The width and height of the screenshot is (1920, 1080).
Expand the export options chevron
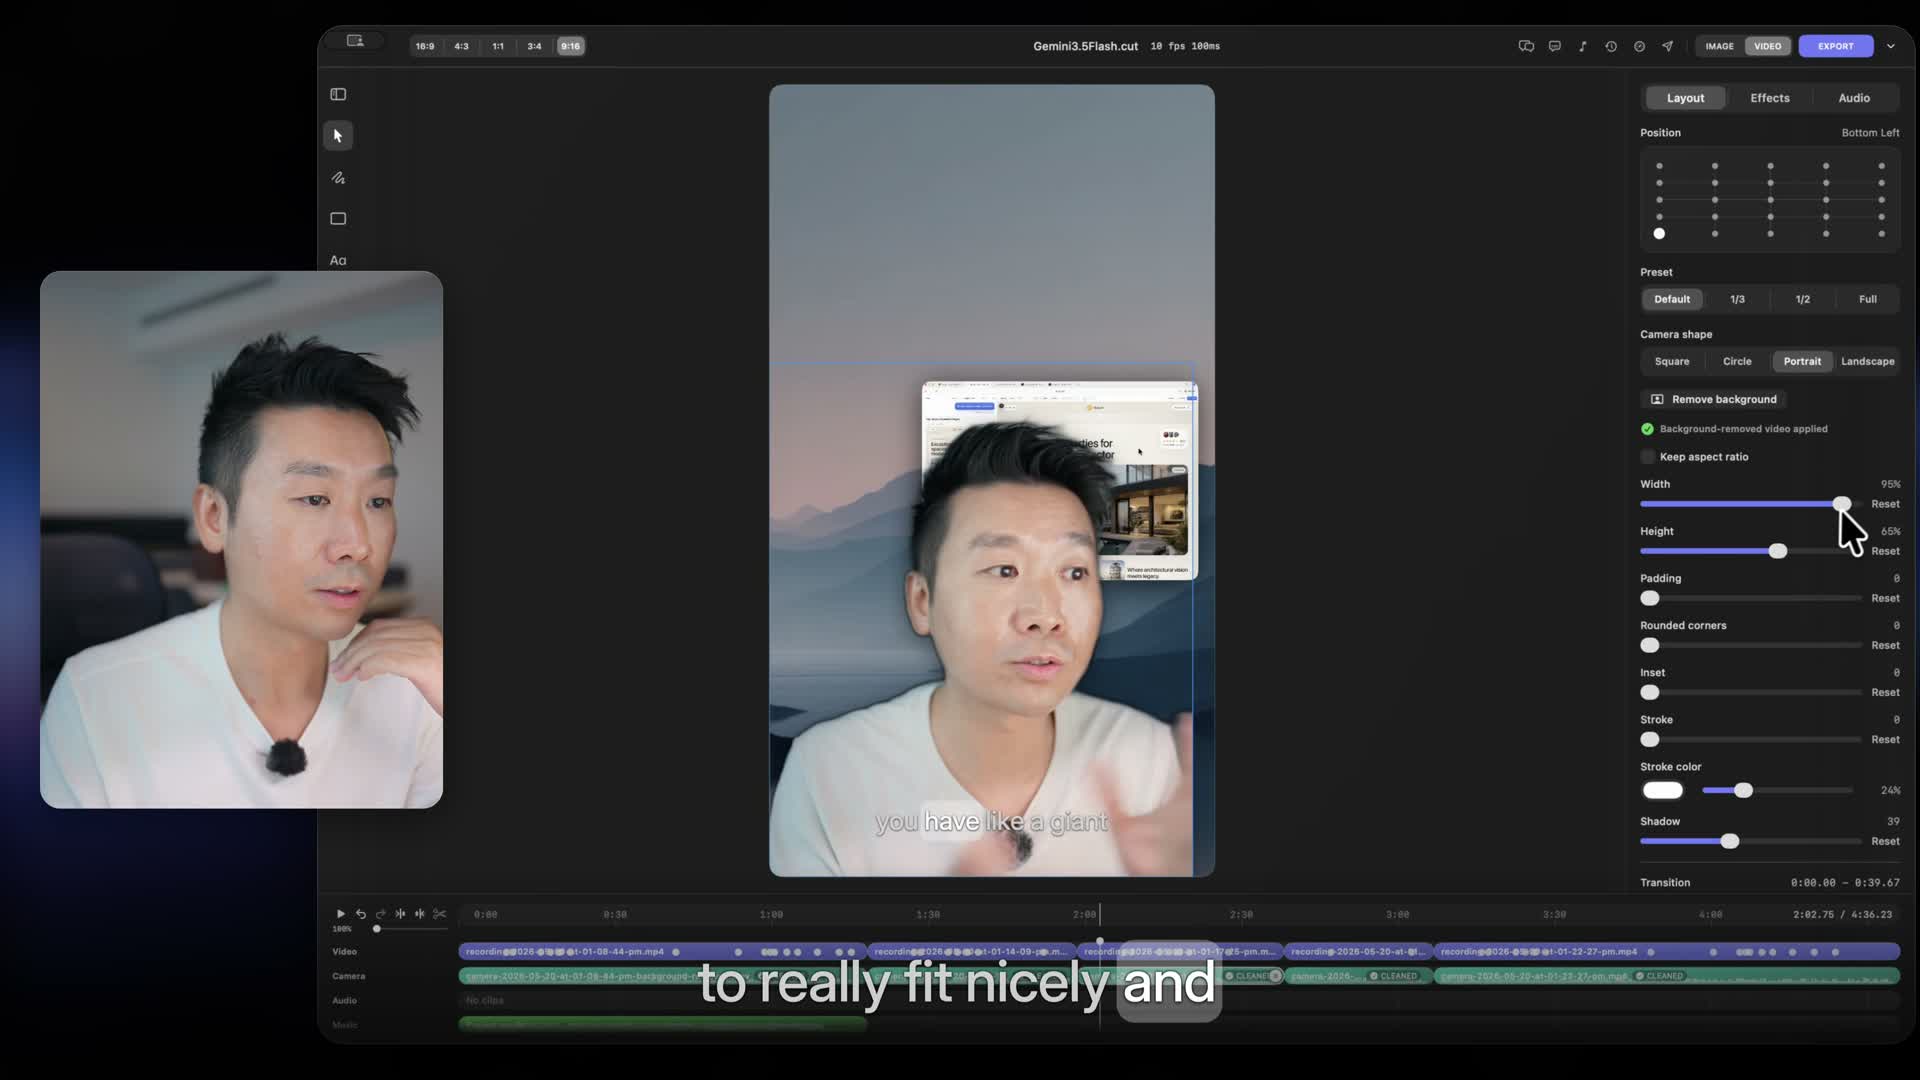(x=1891, y=46)
